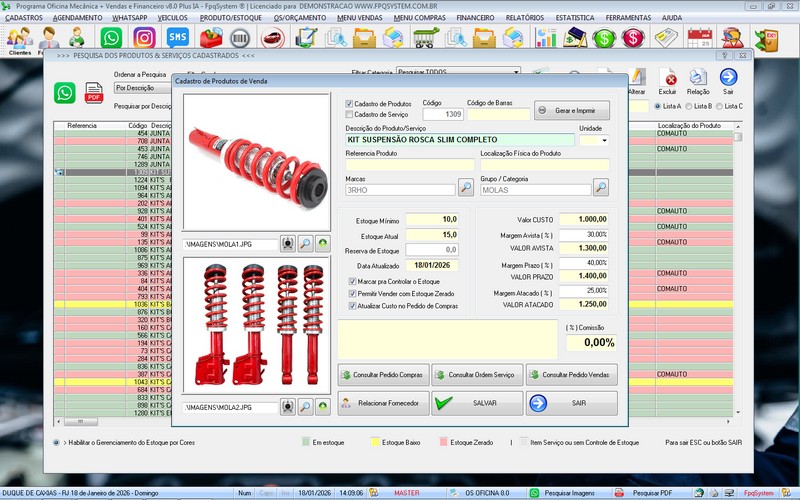The width and height of the screenshot is (800, 500).
Task: Export the product list via PDF icon
Action: (94, 95)
